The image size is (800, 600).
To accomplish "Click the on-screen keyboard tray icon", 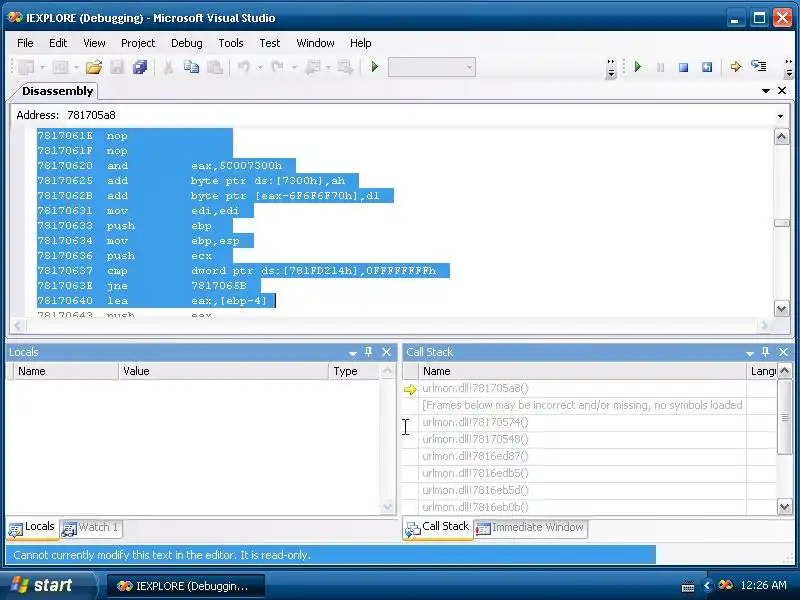I will pyautogui.click(x=688, y=586).
